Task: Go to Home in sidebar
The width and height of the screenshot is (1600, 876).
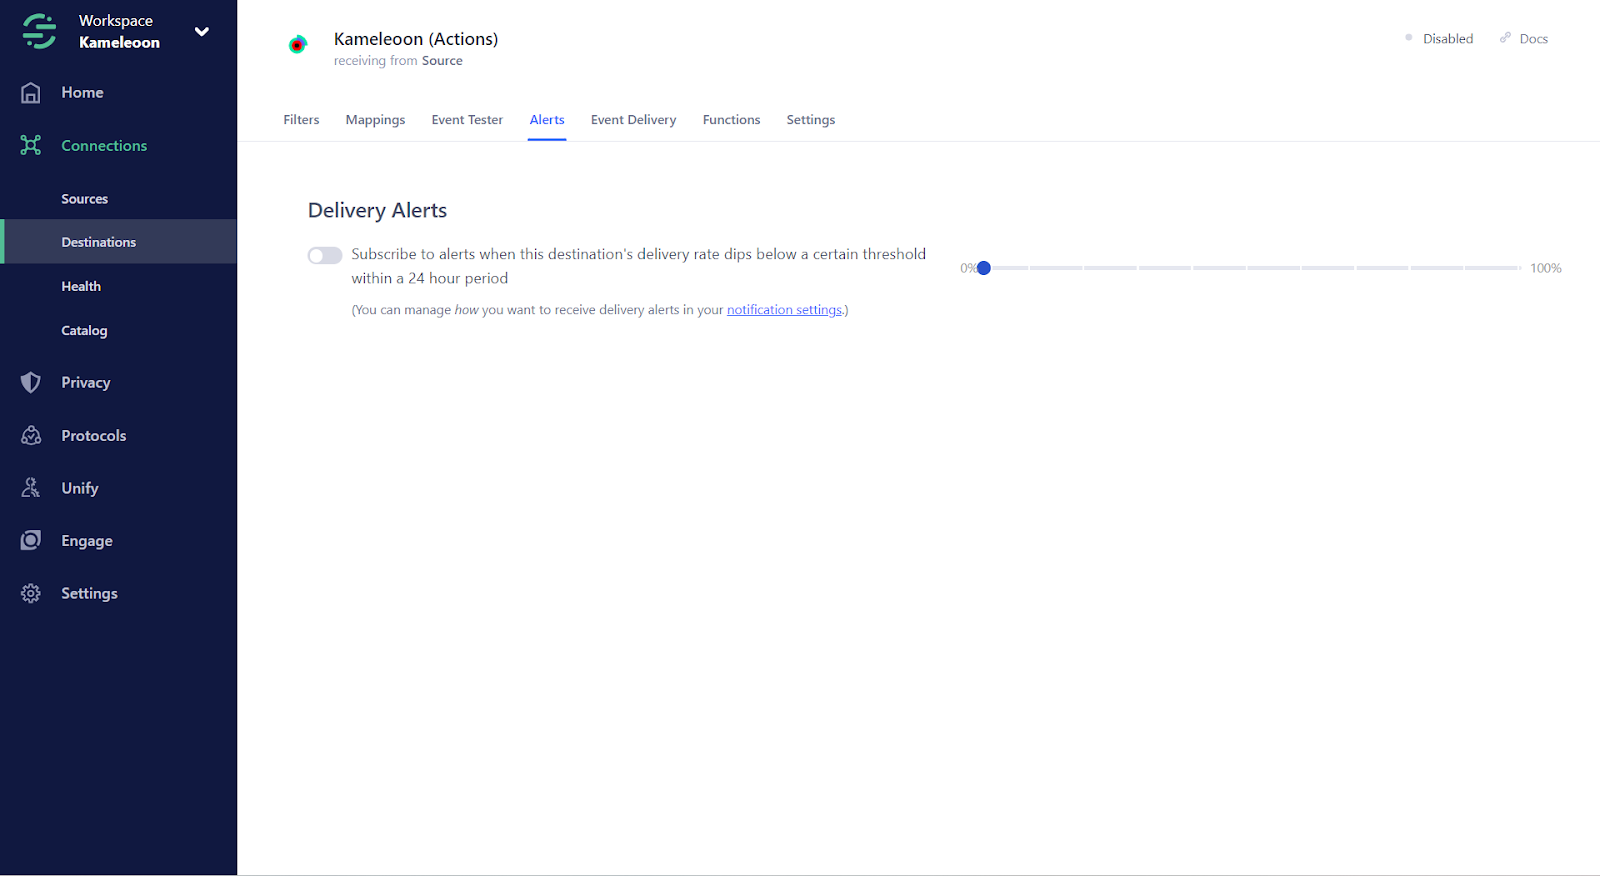Action: point(82,93)
